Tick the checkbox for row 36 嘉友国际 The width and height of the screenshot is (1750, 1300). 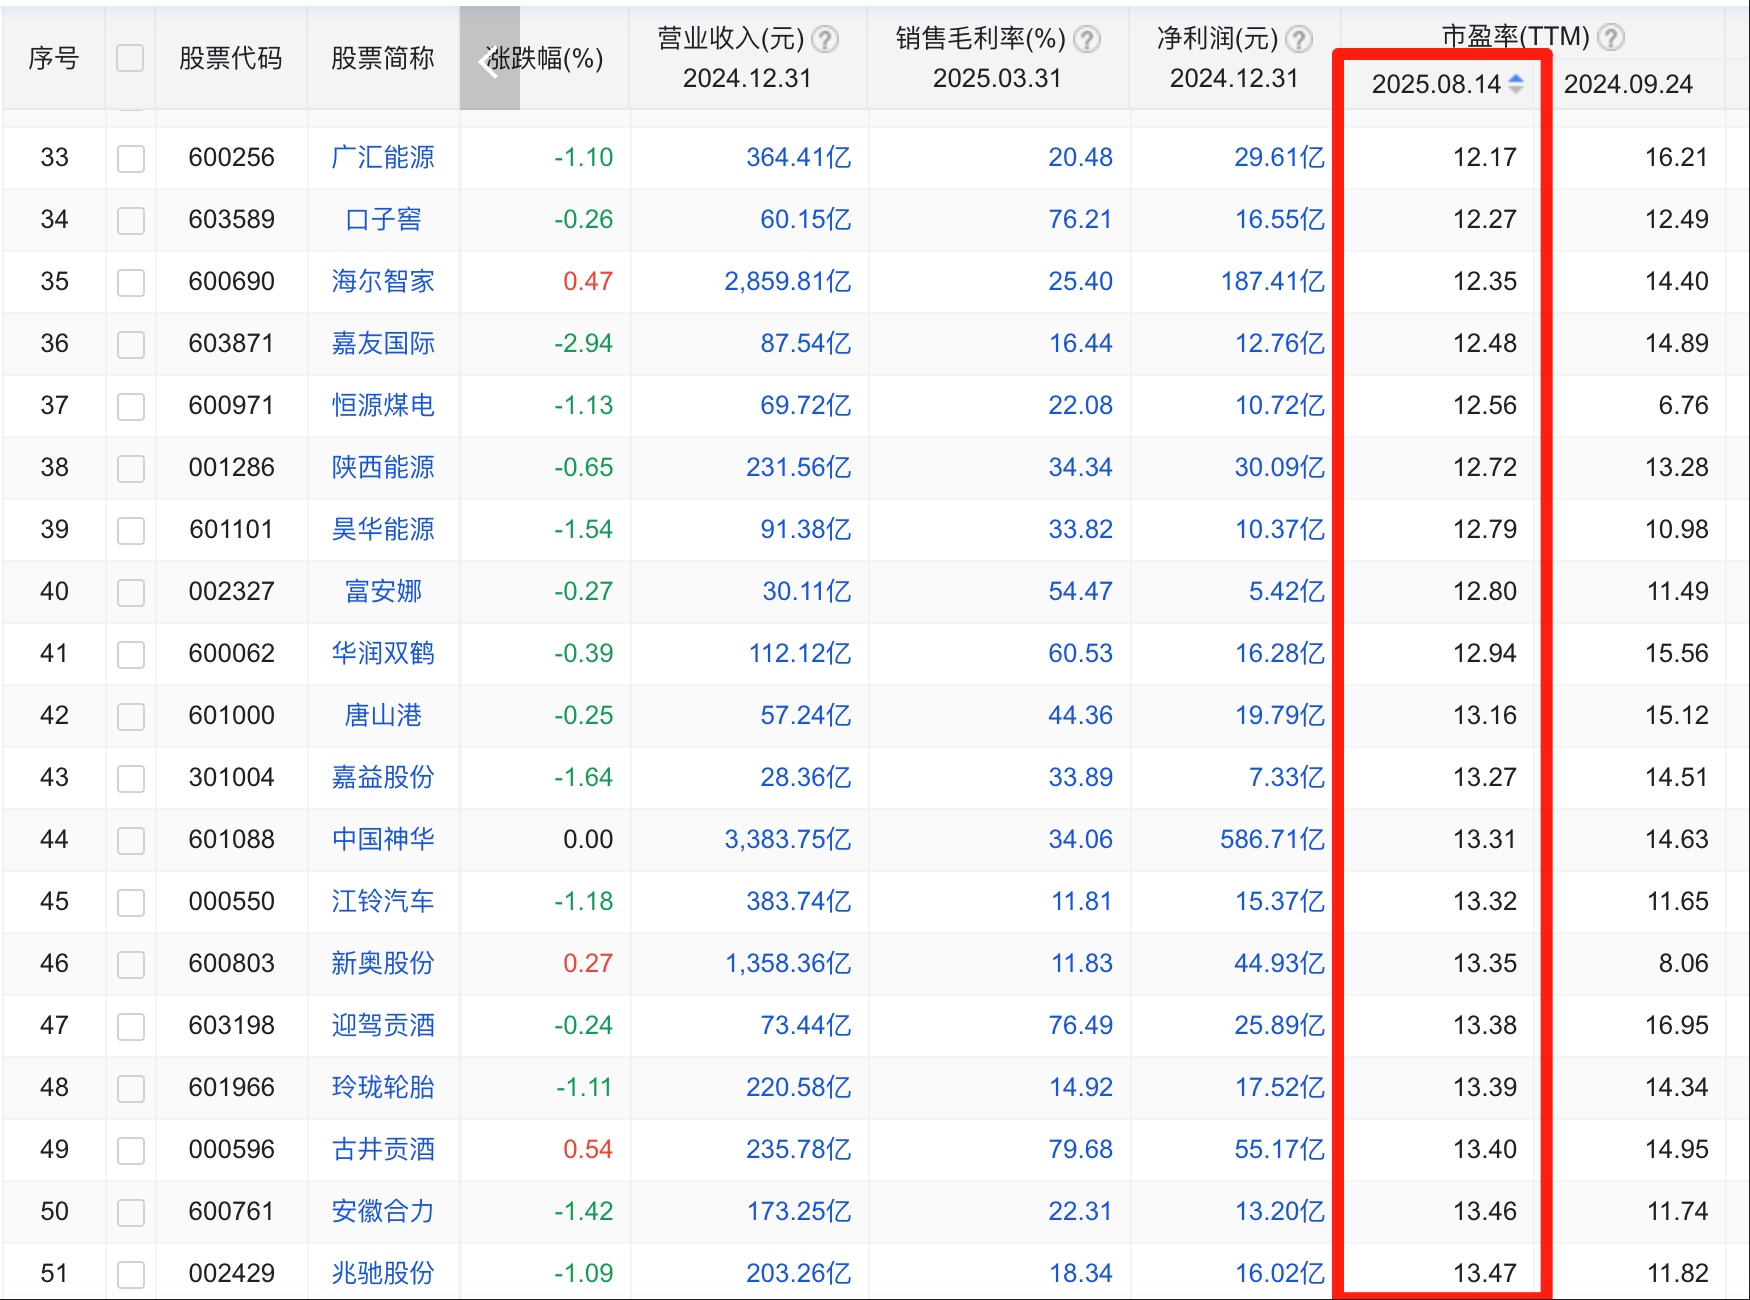pos(131,345)
